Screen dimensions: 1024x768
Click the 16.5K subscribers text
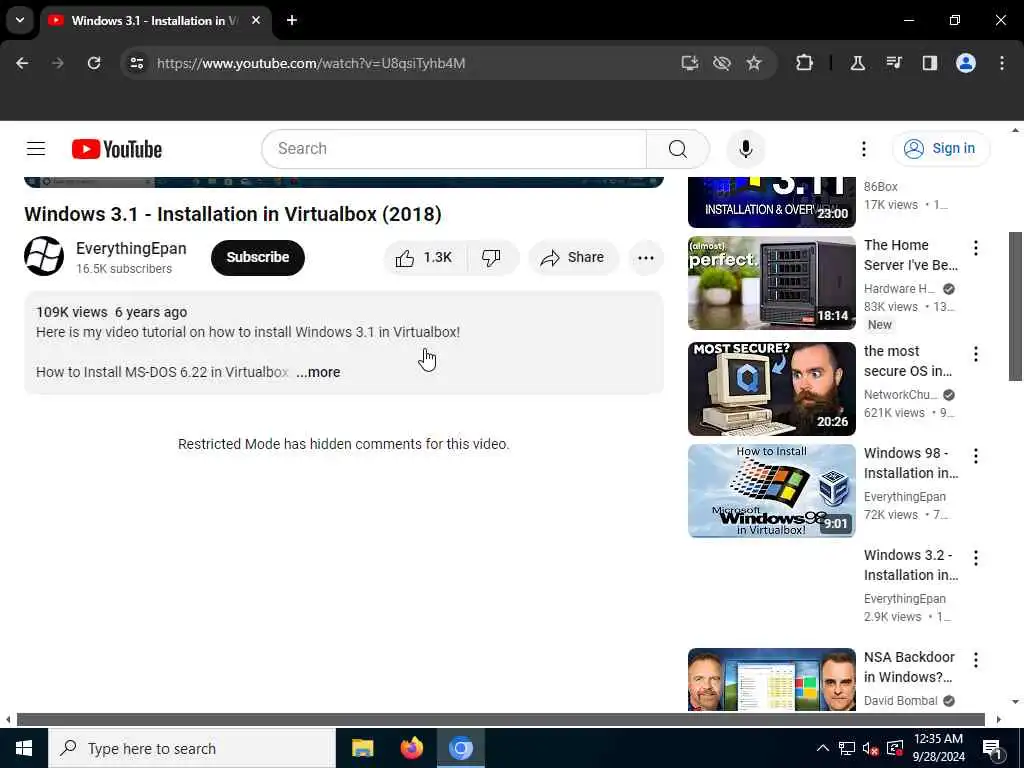click(124, 269)
